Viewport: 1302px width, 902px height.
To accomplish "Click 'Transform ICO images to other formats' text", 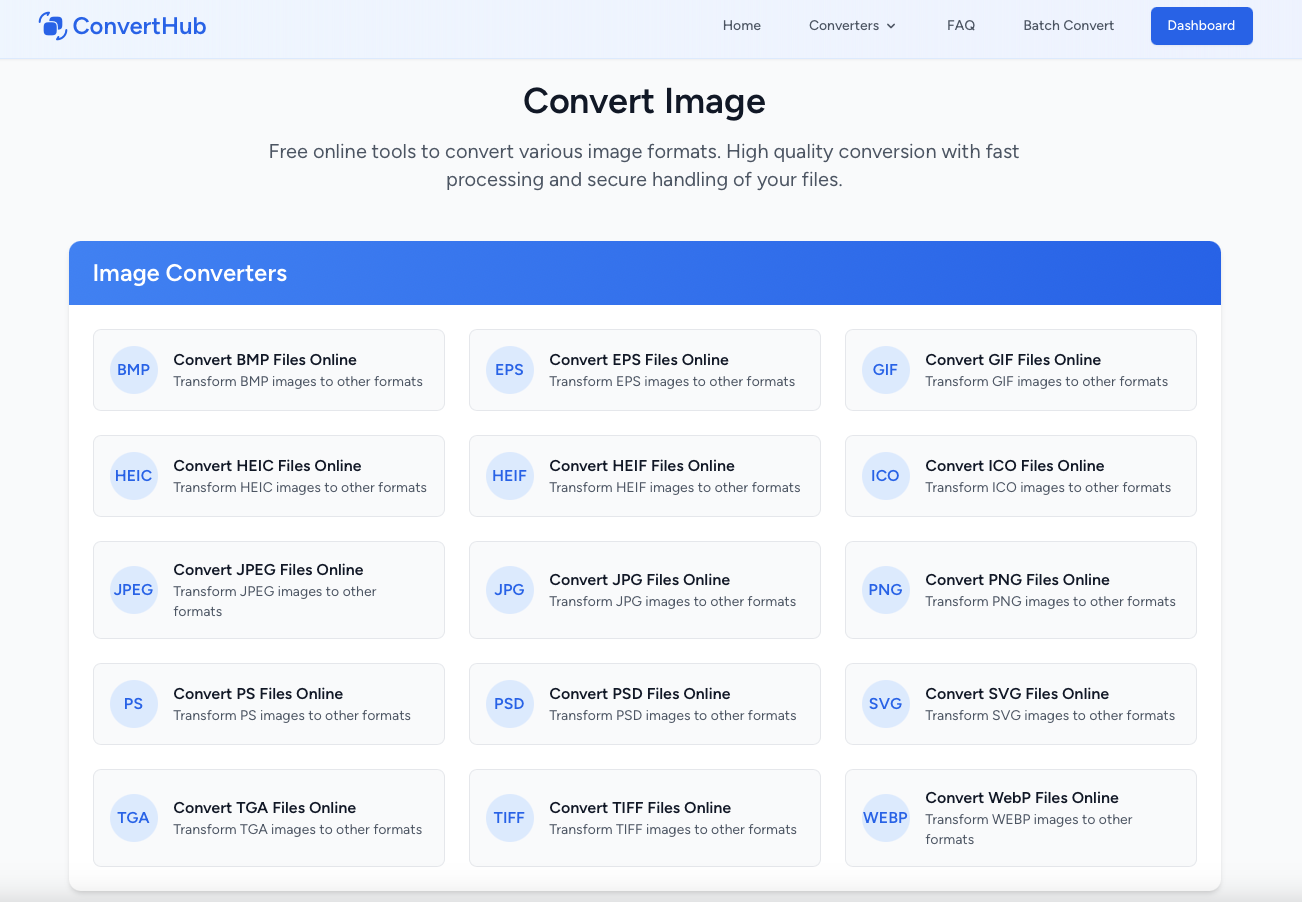I will tap(1048, 488).
